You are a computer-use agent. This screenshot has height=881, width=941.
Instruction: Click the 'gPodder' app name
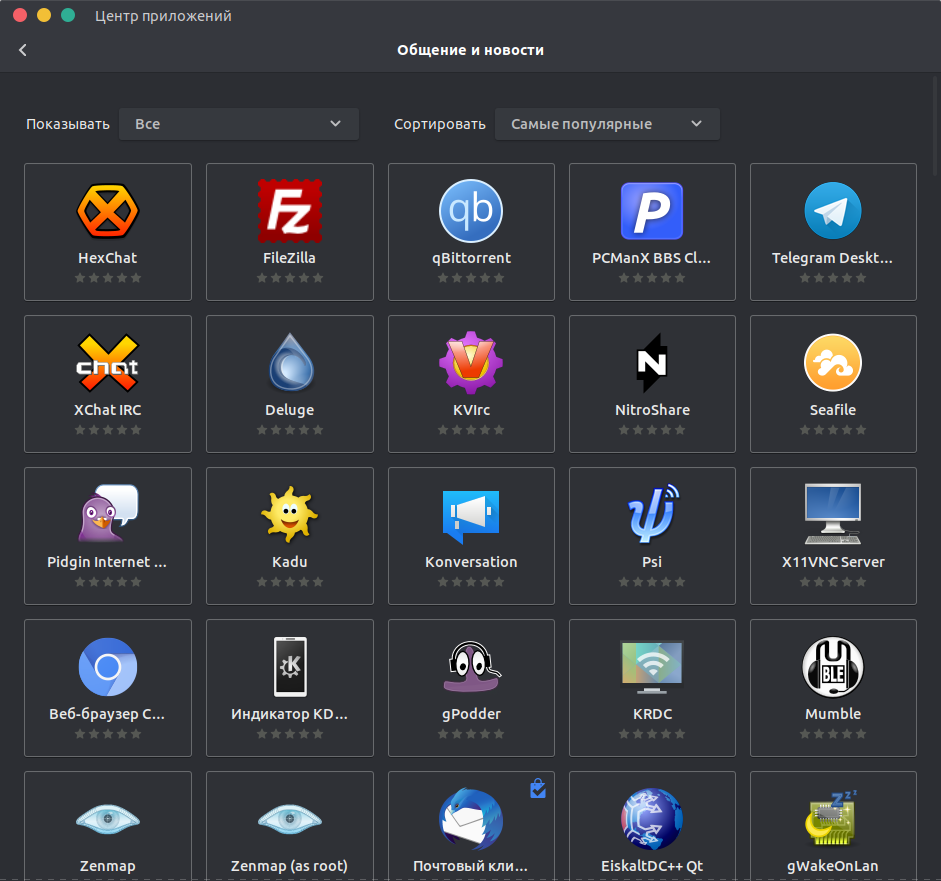click(x=471, y=714)
